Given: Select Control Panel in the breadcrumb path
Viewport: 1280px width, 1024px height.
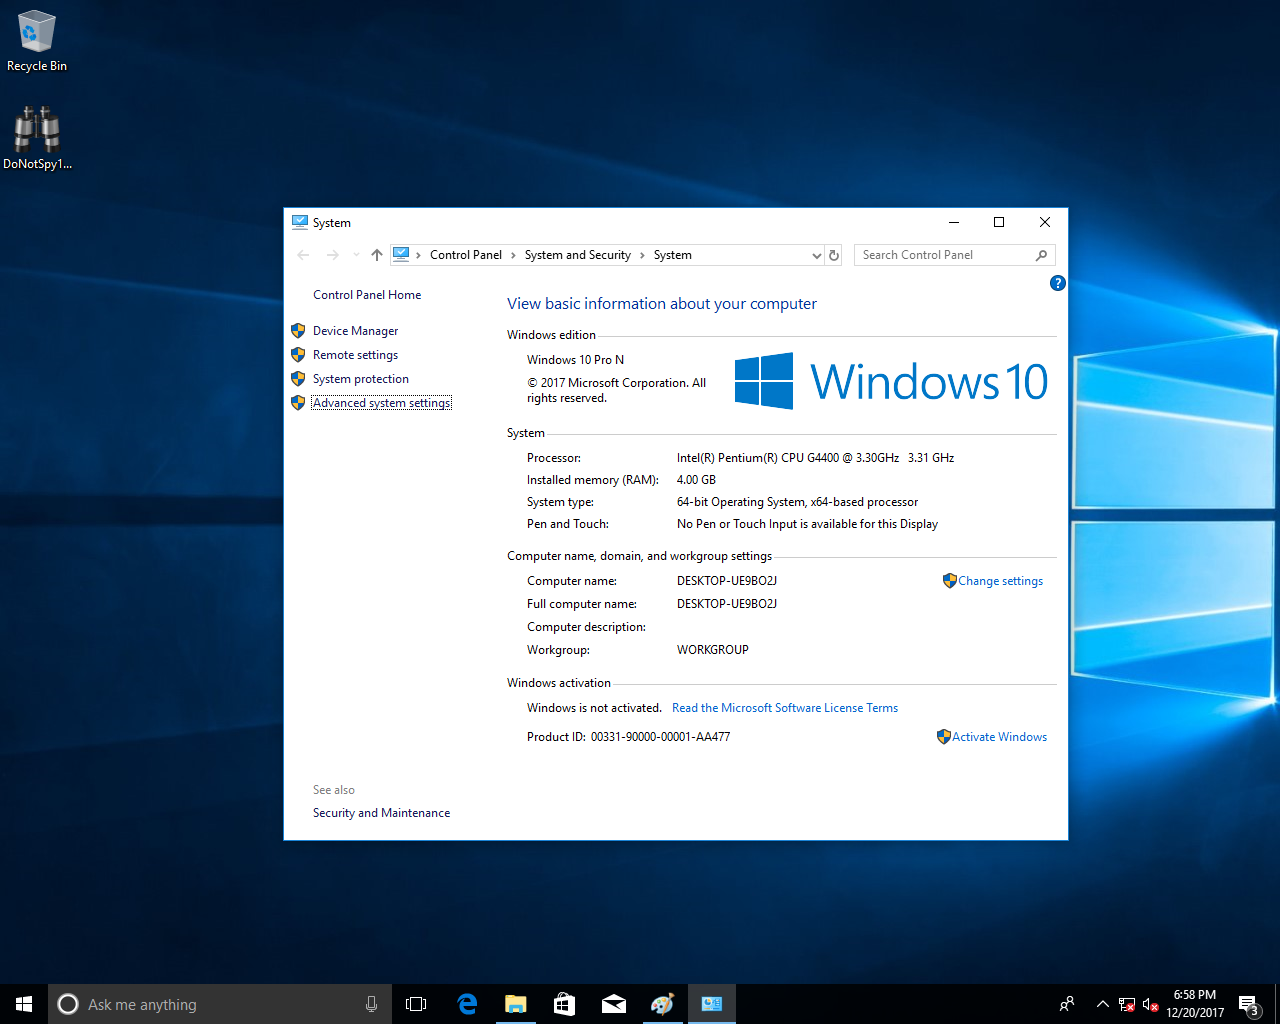Looking at the screenshot, I should point(465,255).
